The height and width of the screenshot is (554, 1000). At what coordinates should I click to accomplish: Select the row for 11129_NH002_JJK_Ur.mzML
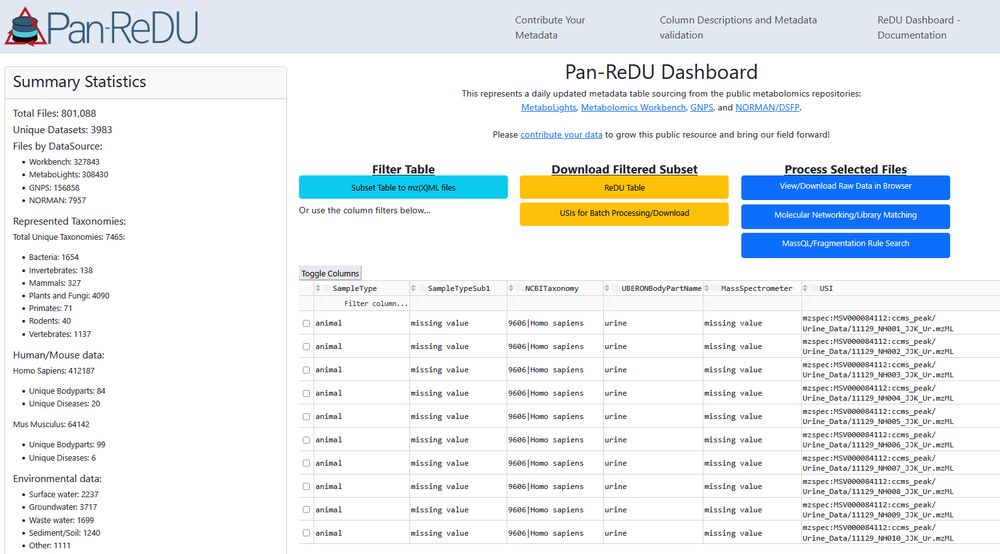306,347
